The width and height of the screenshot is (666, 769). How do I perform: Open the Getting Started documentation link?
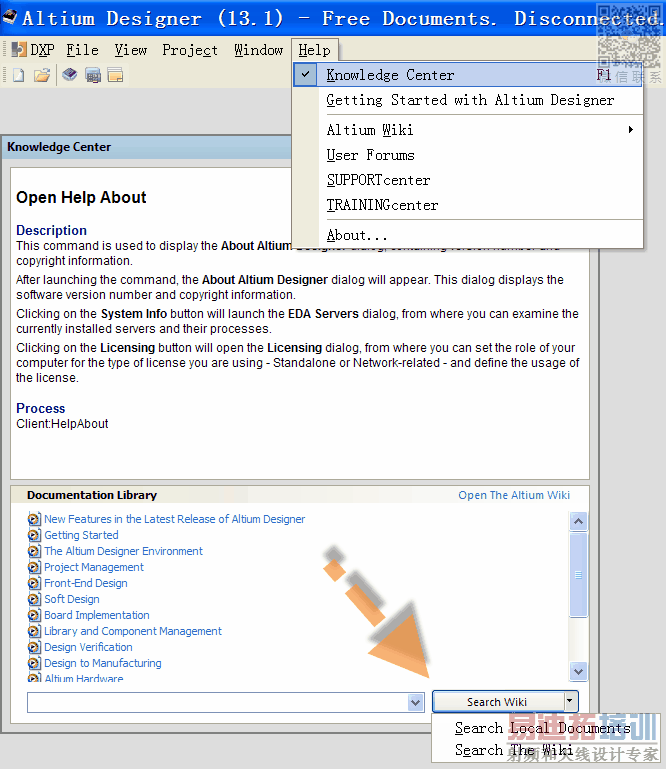[x=81, y=535]
